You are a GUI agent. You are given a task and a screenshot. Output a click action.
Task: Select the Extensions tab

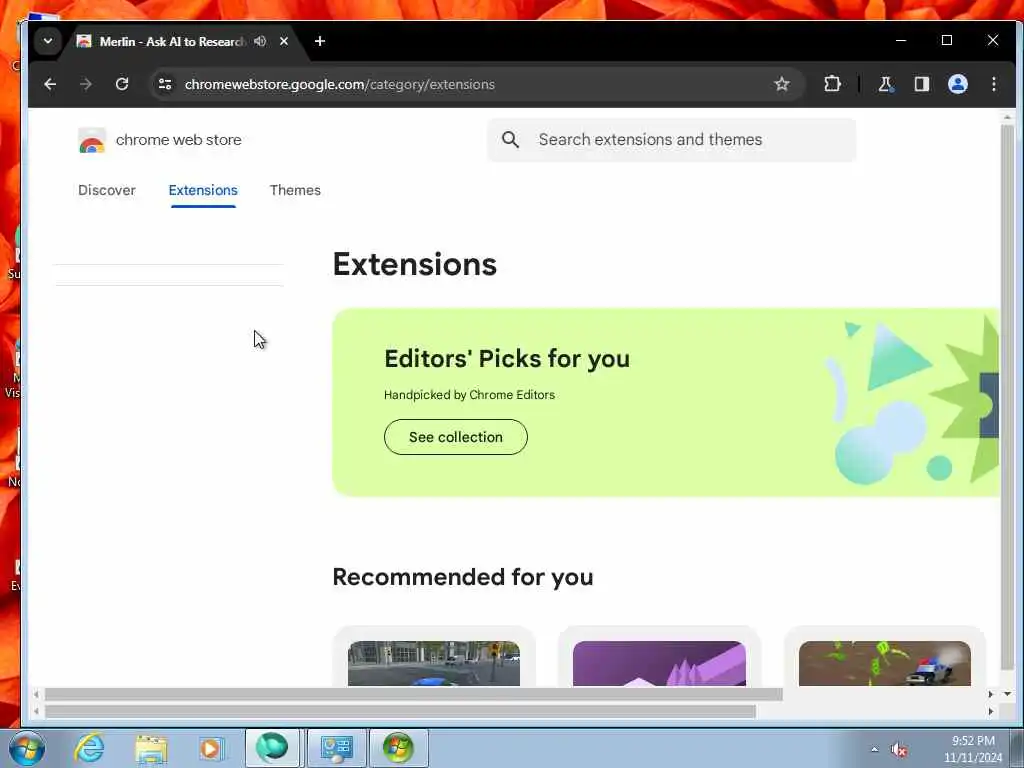coord(203,190)
